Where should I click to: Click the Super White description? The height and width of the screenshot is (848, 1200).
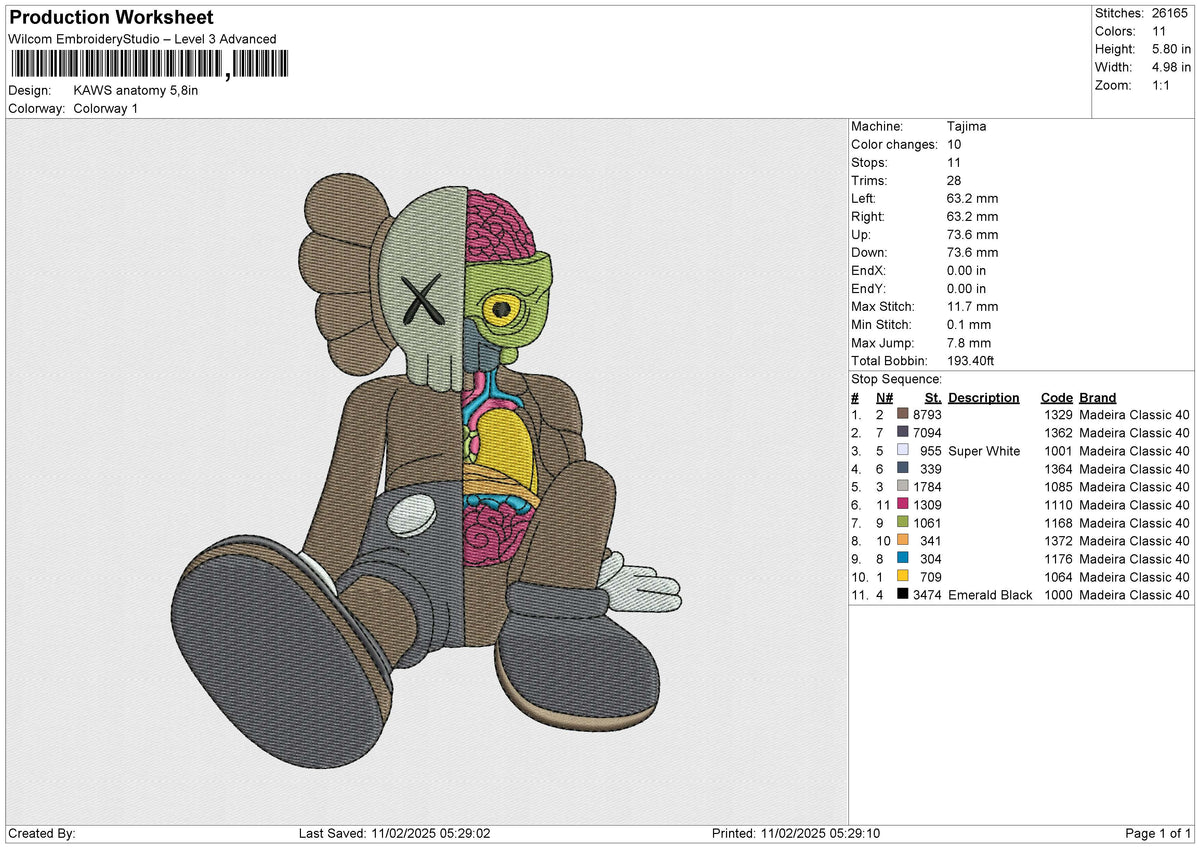[984, 450]
